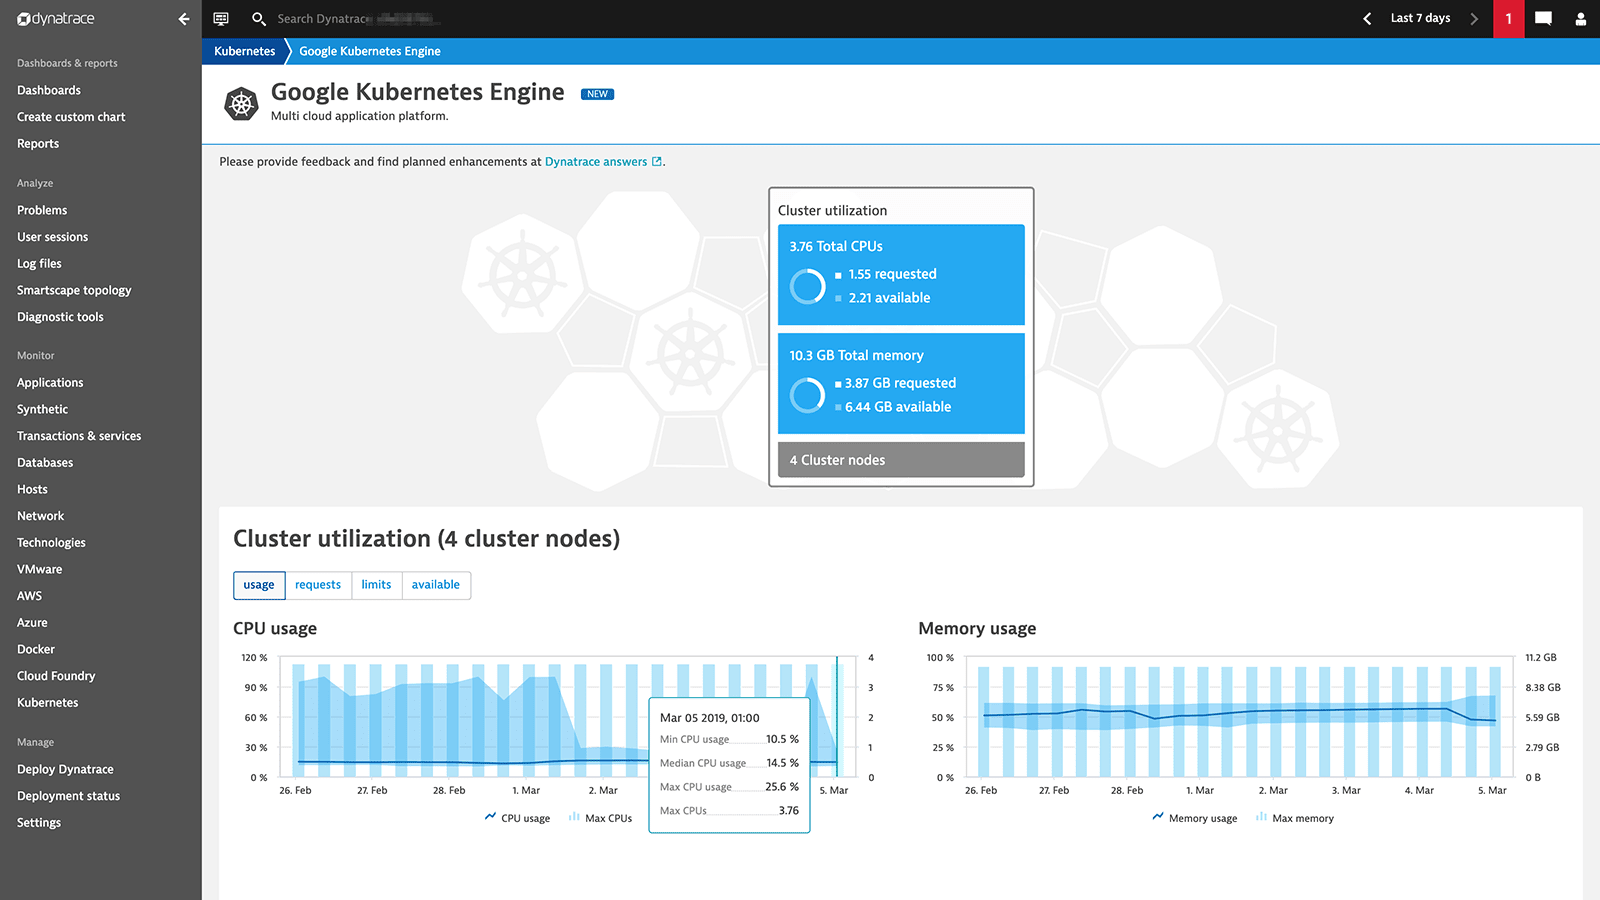Click Google Kubernetes Engine breadcrumb

tap(370, 51)
